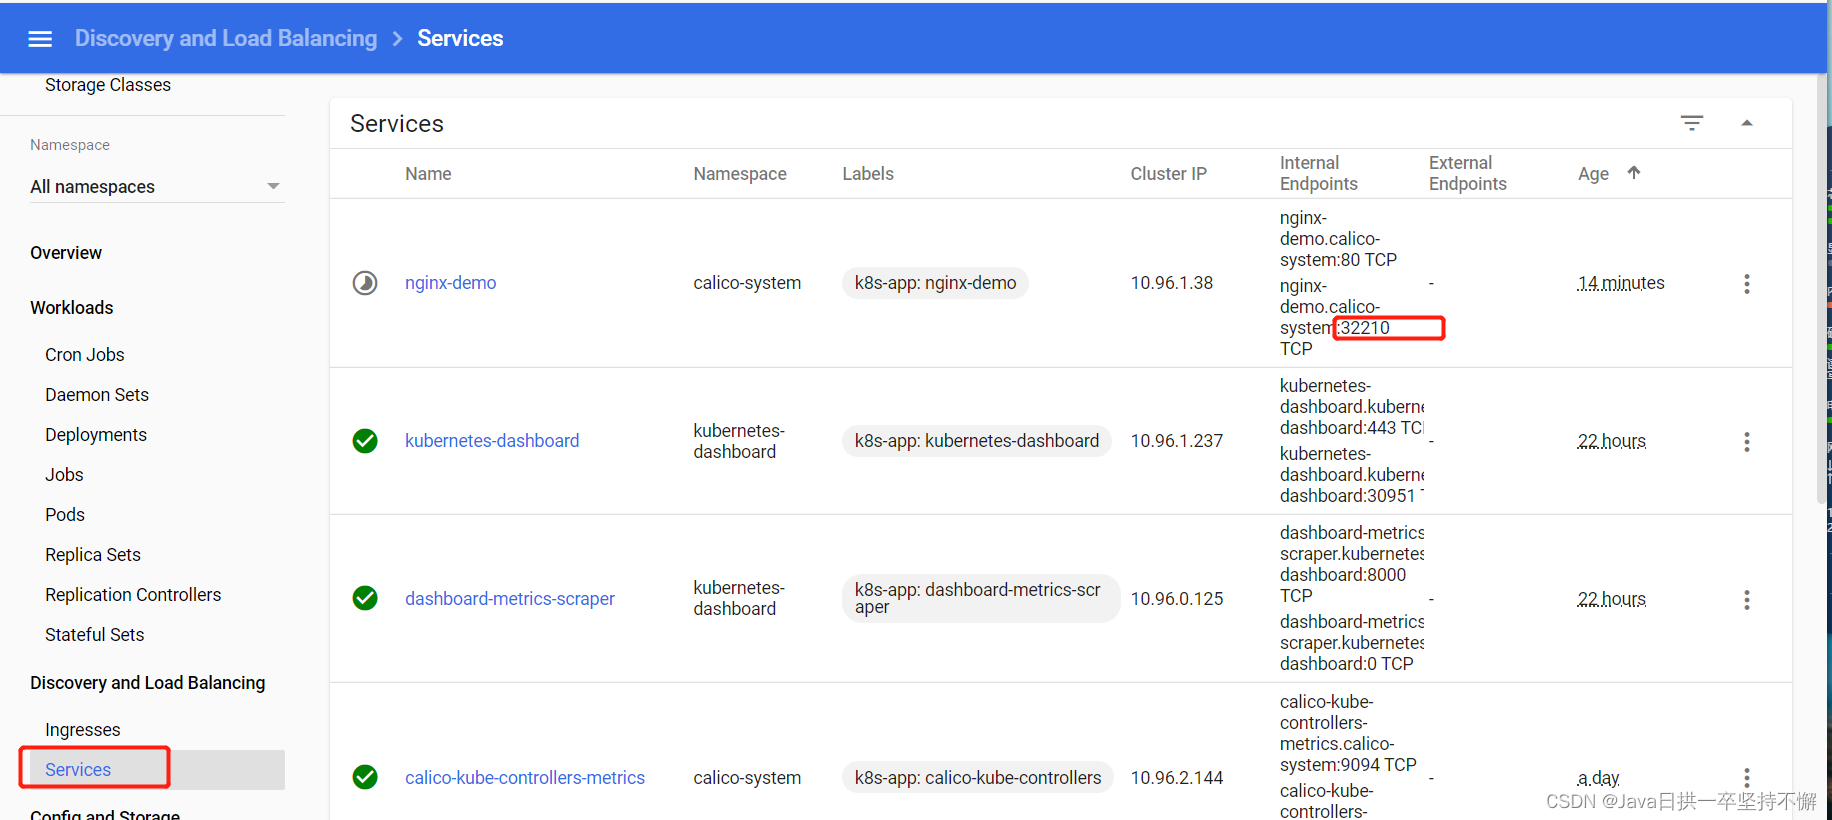
Task: Navigate to Pods in sidebar
Action: tap(65, 515)
